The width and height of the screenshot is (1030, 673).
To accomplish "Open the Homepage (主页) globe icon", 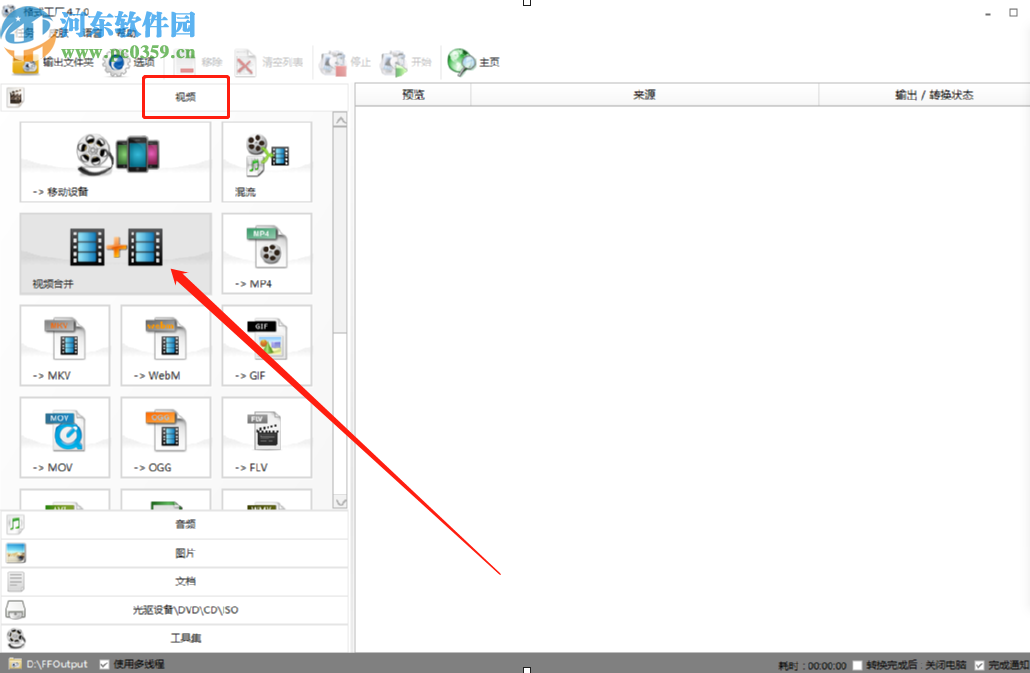I will [x=461, y=62].
